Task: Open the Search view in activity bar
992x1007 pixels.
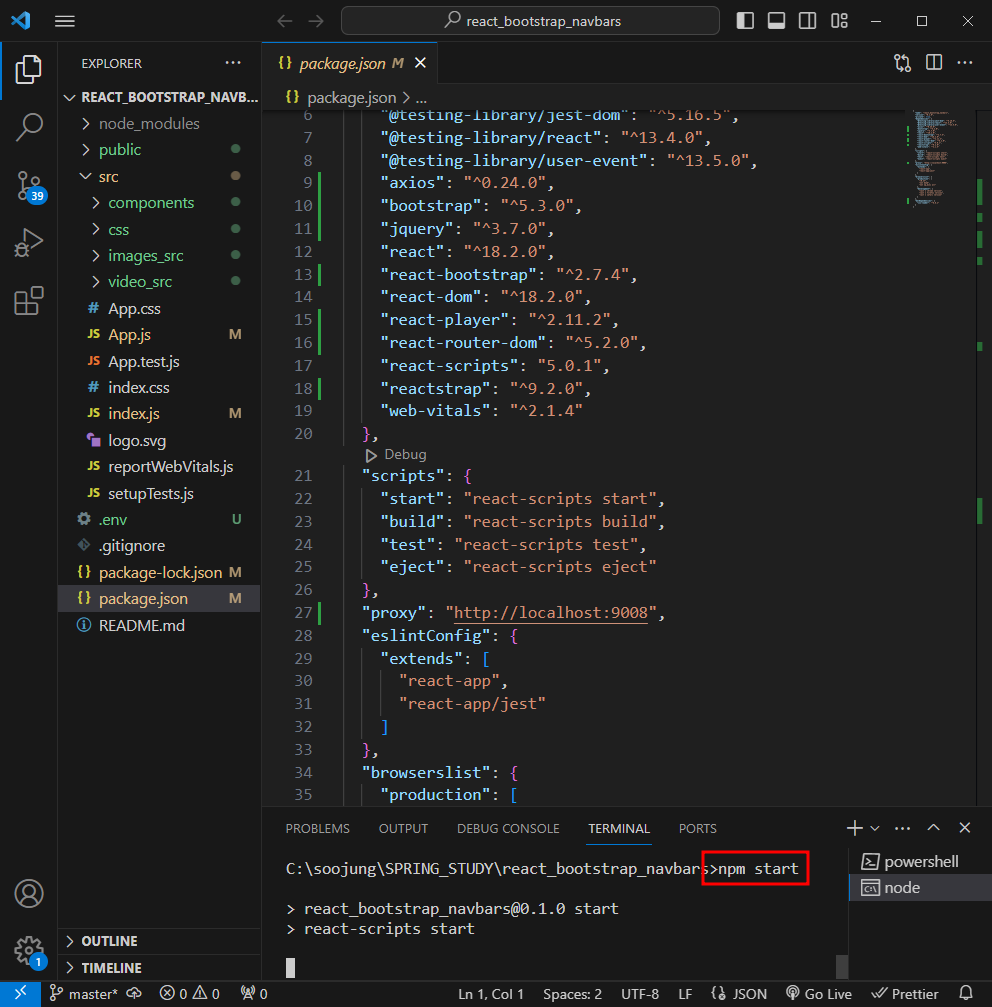Action: tap(29, 127)
